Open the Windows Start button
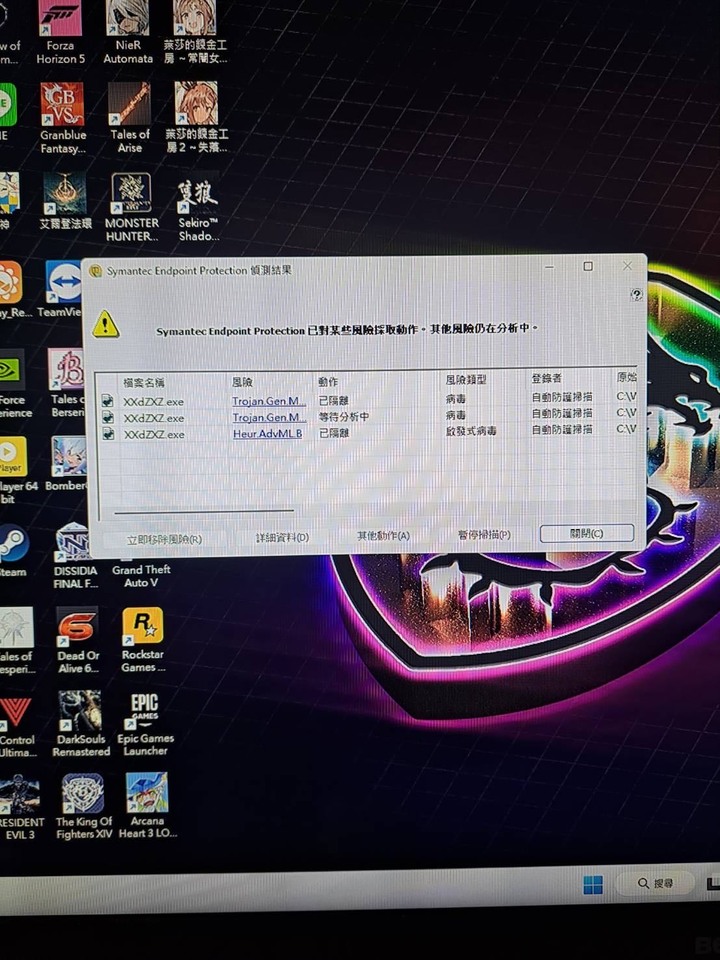Viewport: 720px width, 960px height. [593, 884]
